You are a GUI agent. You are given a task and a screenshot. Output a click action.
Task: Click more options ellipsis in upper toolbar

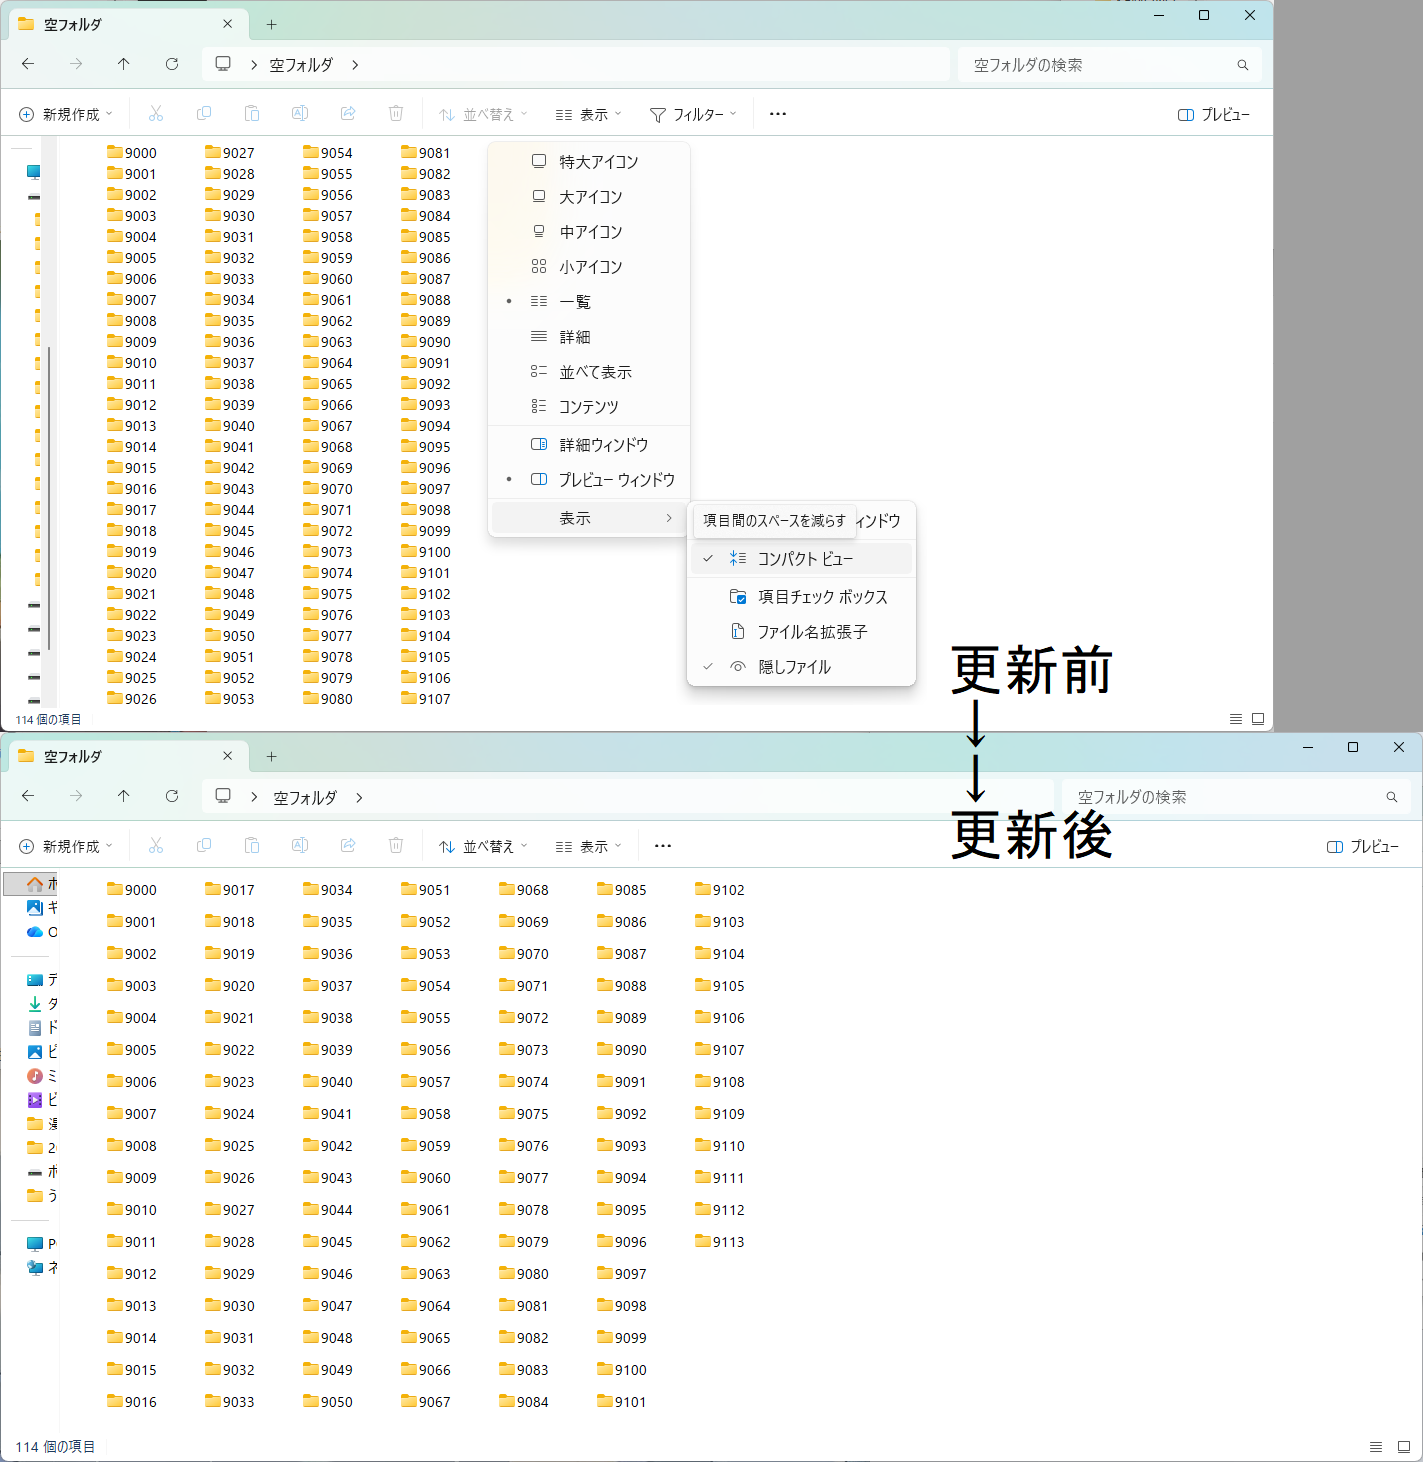[778, 114]
